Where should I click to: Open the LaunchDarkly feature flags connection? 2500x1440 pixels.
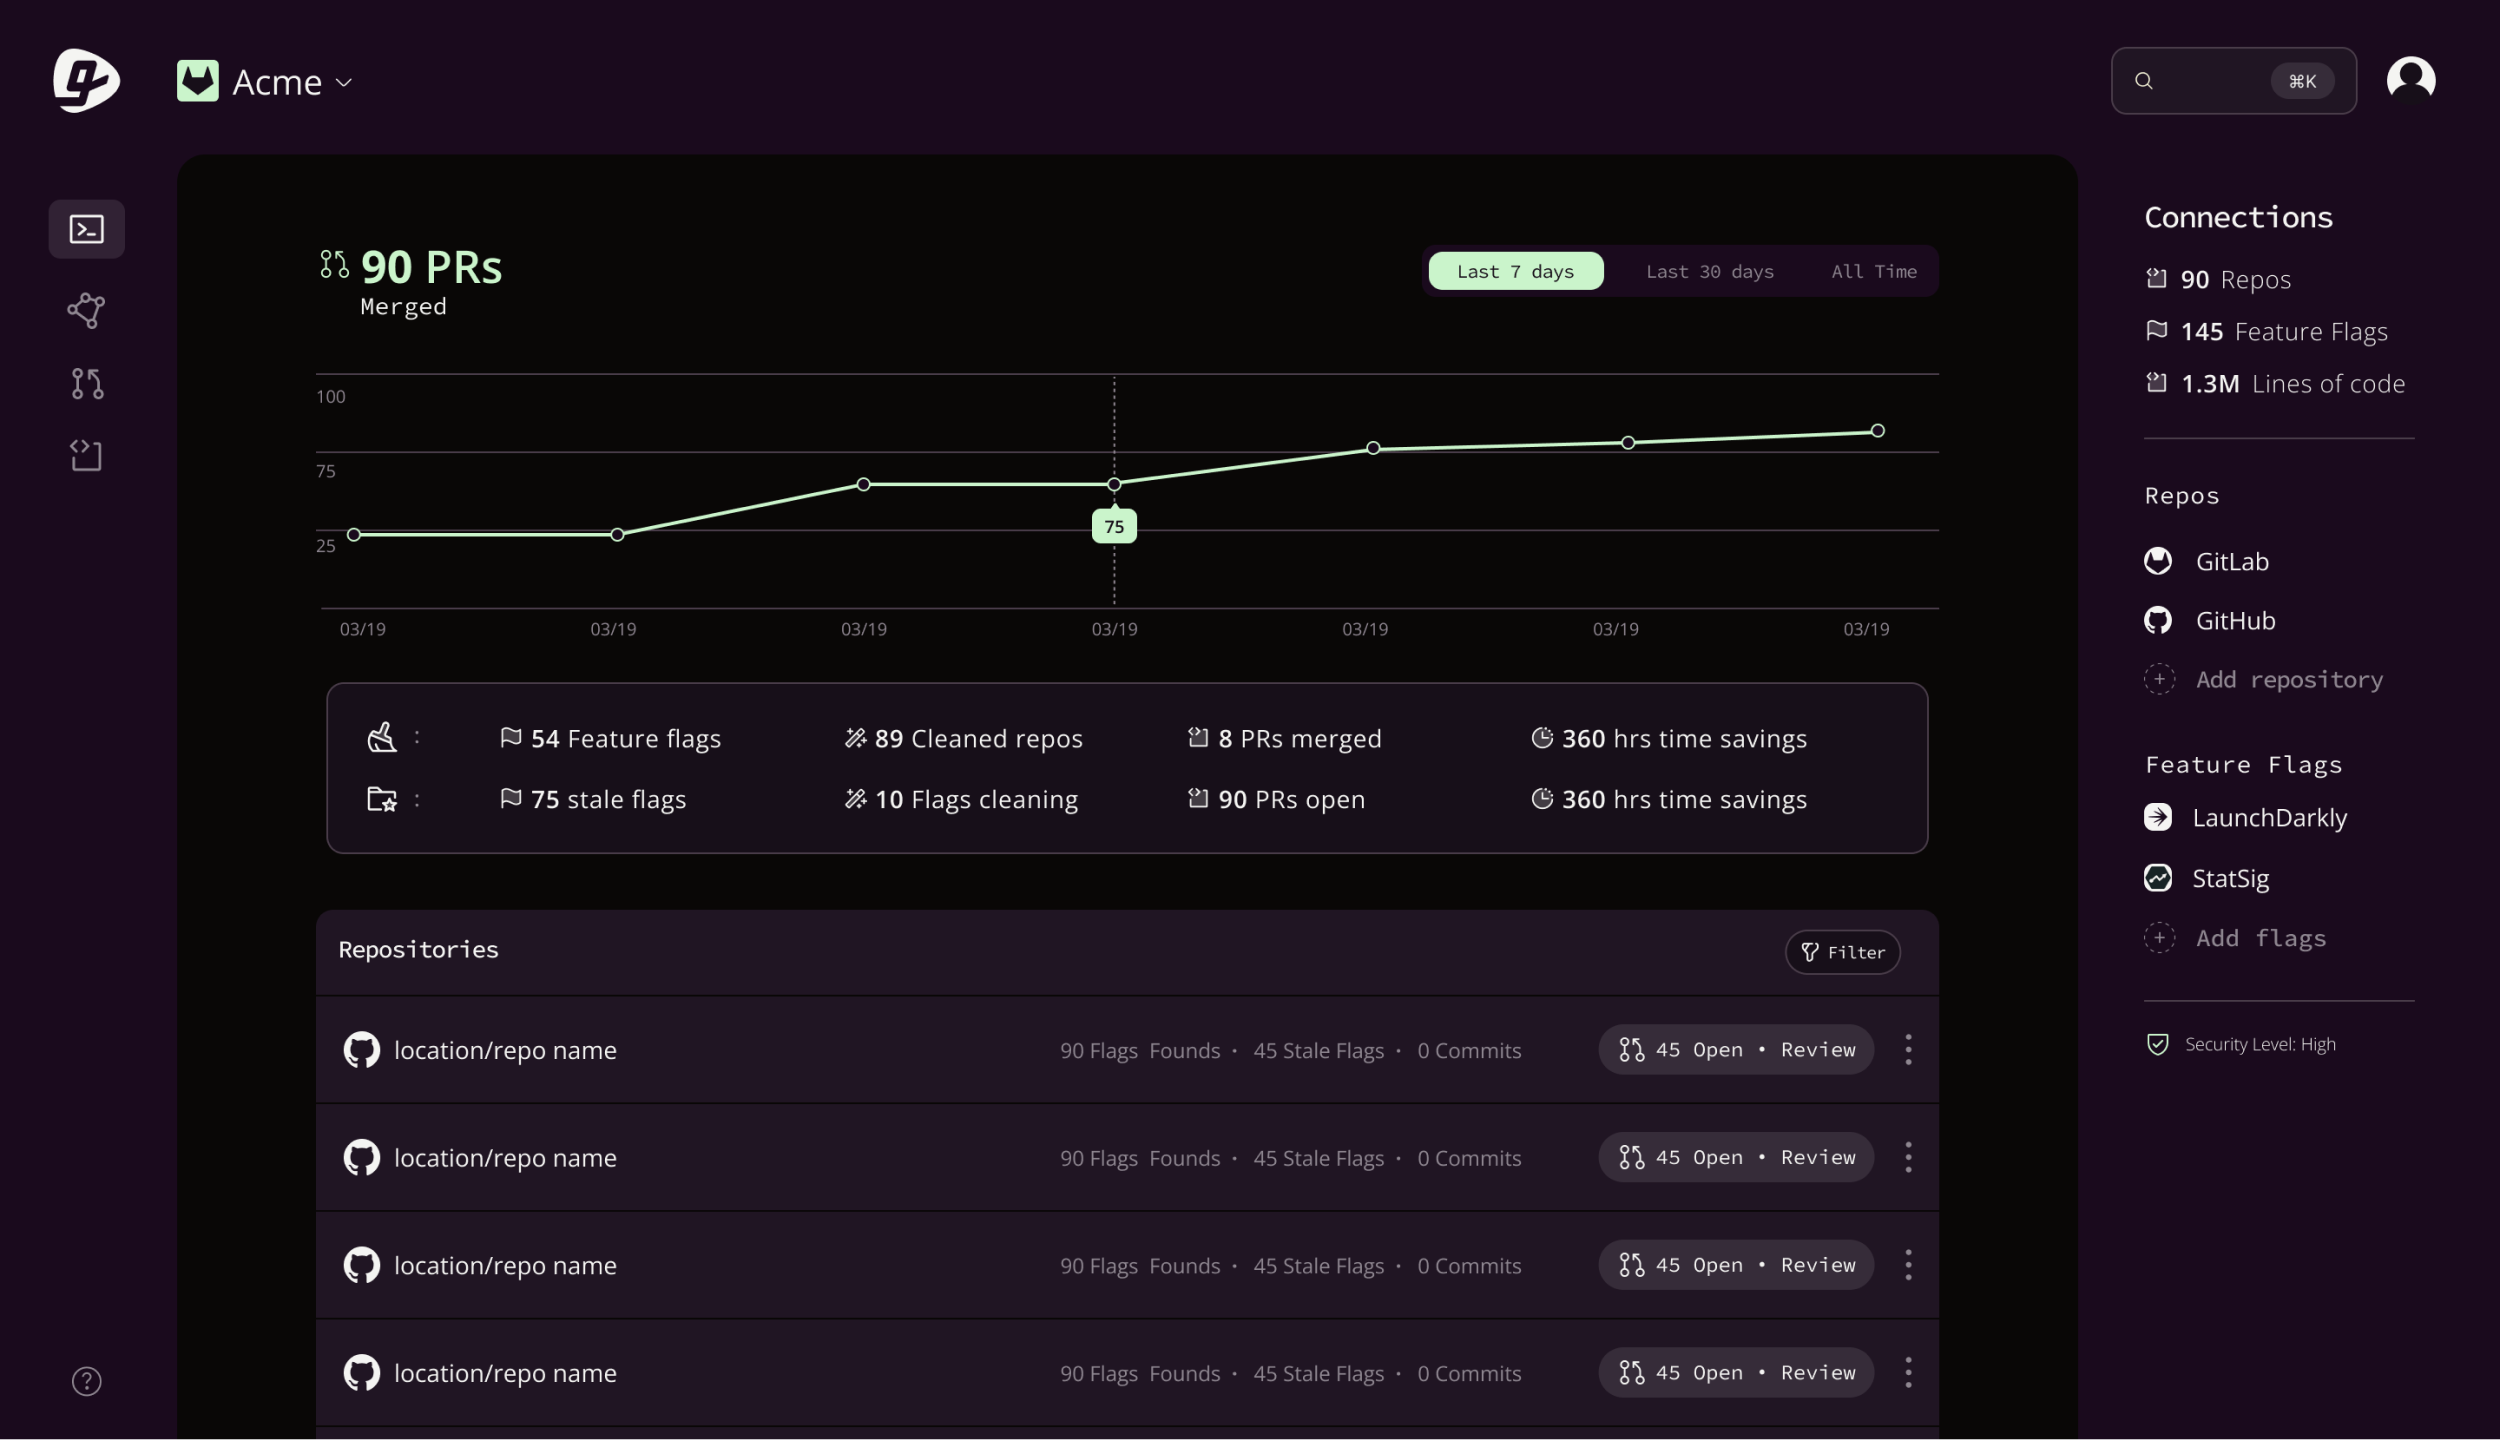(x=2245, y=817)
